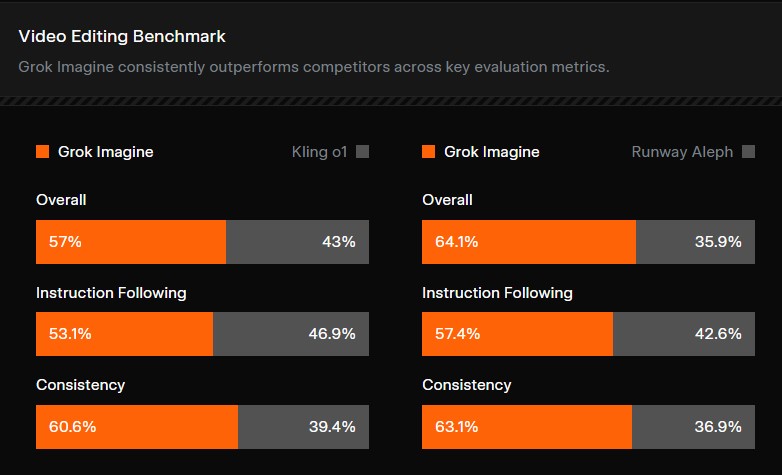Click the orange 64.1% Overall bar
782x475 pixels.
pyautogui.click(x=529, y=242)
